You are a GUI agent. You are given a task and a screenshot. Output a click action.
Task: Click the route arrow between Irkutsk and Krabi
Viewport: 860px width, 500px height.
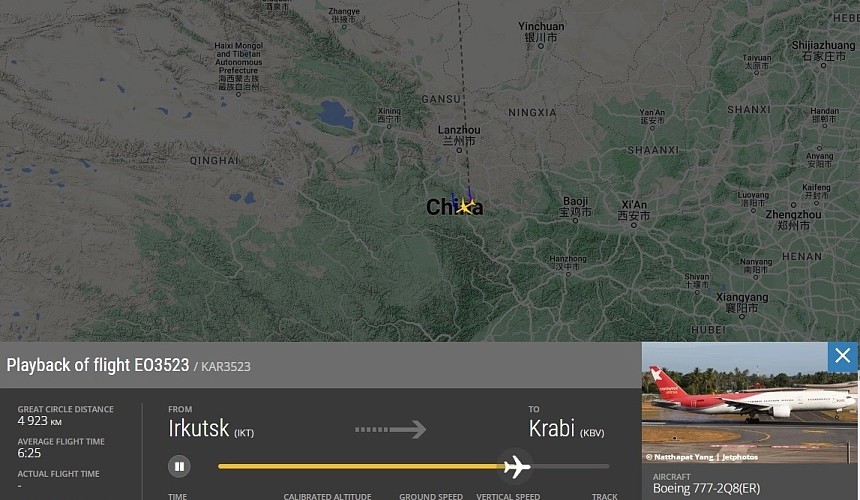(x=391, y=429)
